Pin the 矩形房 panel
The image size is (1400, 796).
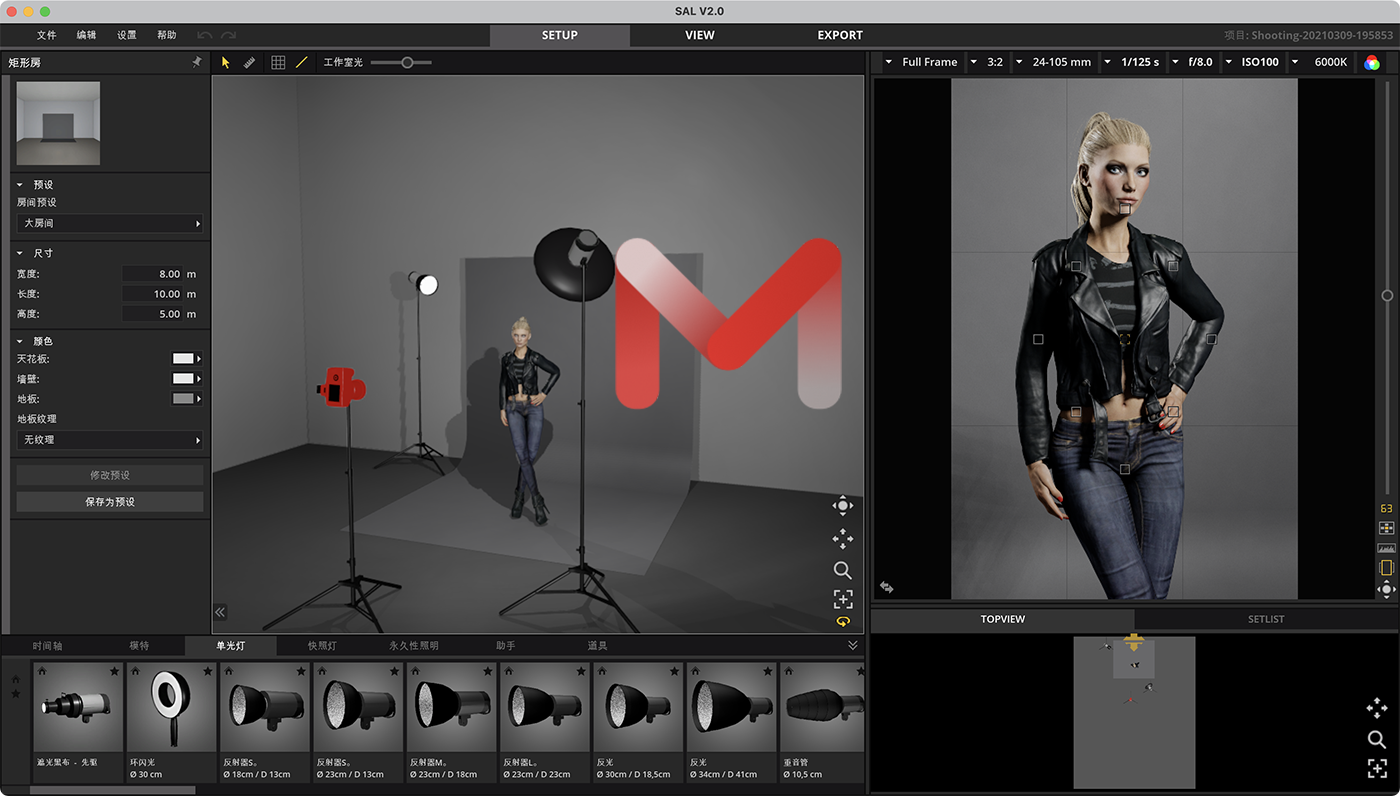coord(197,62)
